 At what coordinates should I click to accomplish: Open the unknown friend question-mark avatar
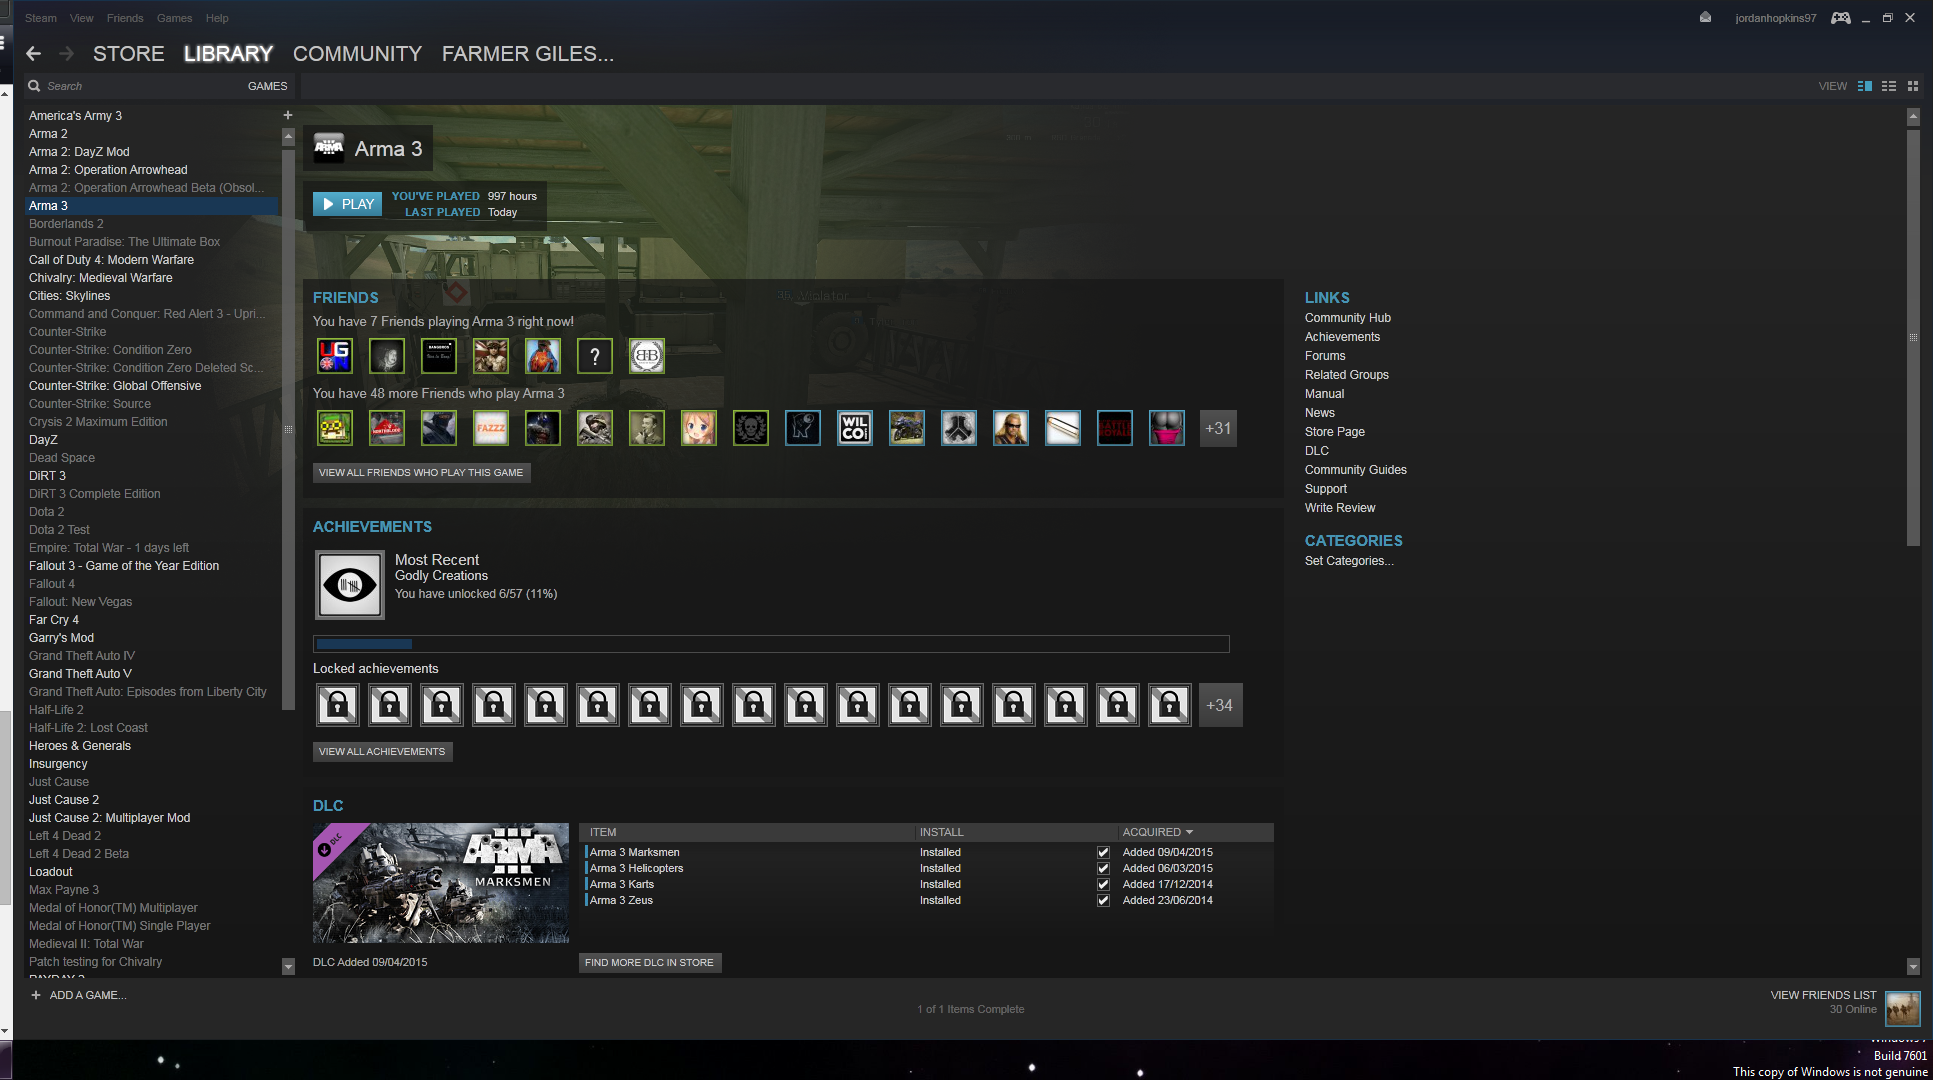pos(595,356)
